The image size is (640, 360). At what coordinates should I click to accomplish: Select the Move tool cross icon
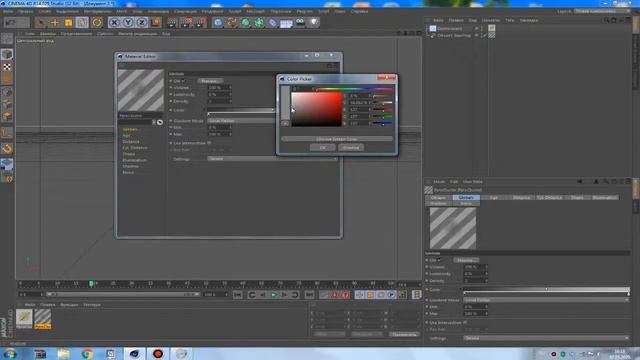[54, 22]
